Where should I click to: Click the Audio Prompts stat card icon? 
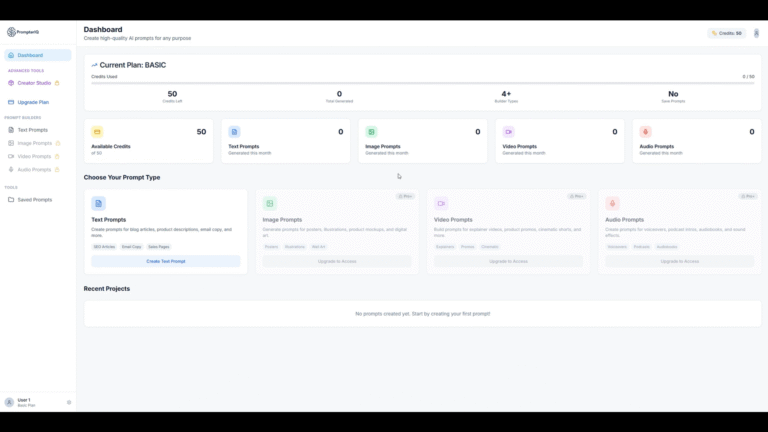point(646,132)
